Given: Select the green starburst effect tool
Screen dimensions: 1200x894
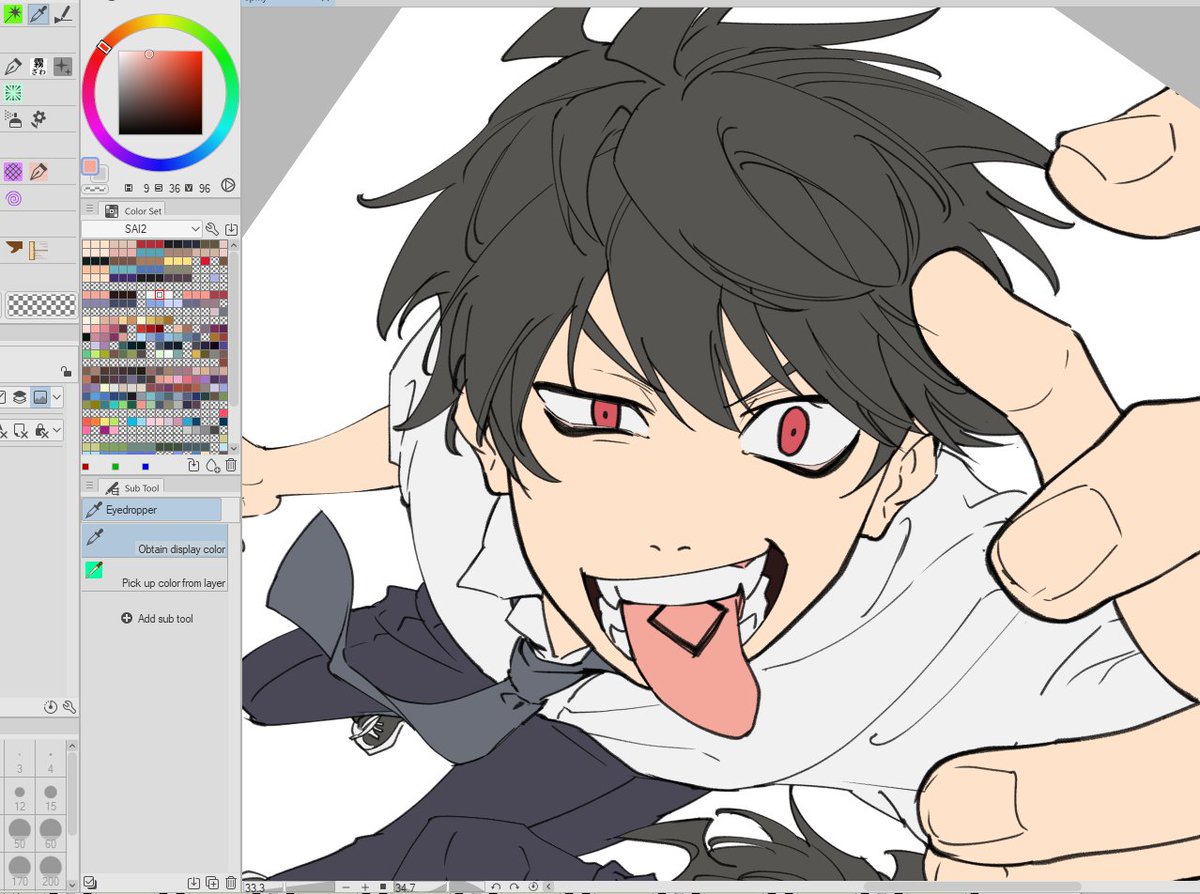Looking at the screenshot, I should click(x=13, y=92).
